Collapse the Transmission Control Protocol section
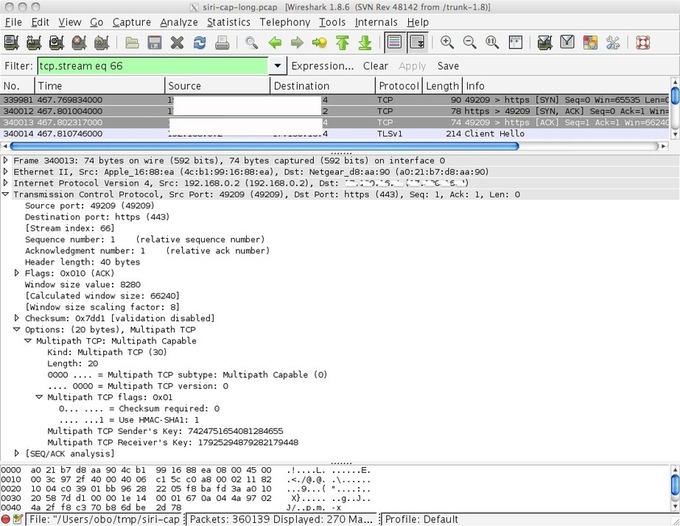This screenshot has width=680, height=526. click(x=7, y=195)
